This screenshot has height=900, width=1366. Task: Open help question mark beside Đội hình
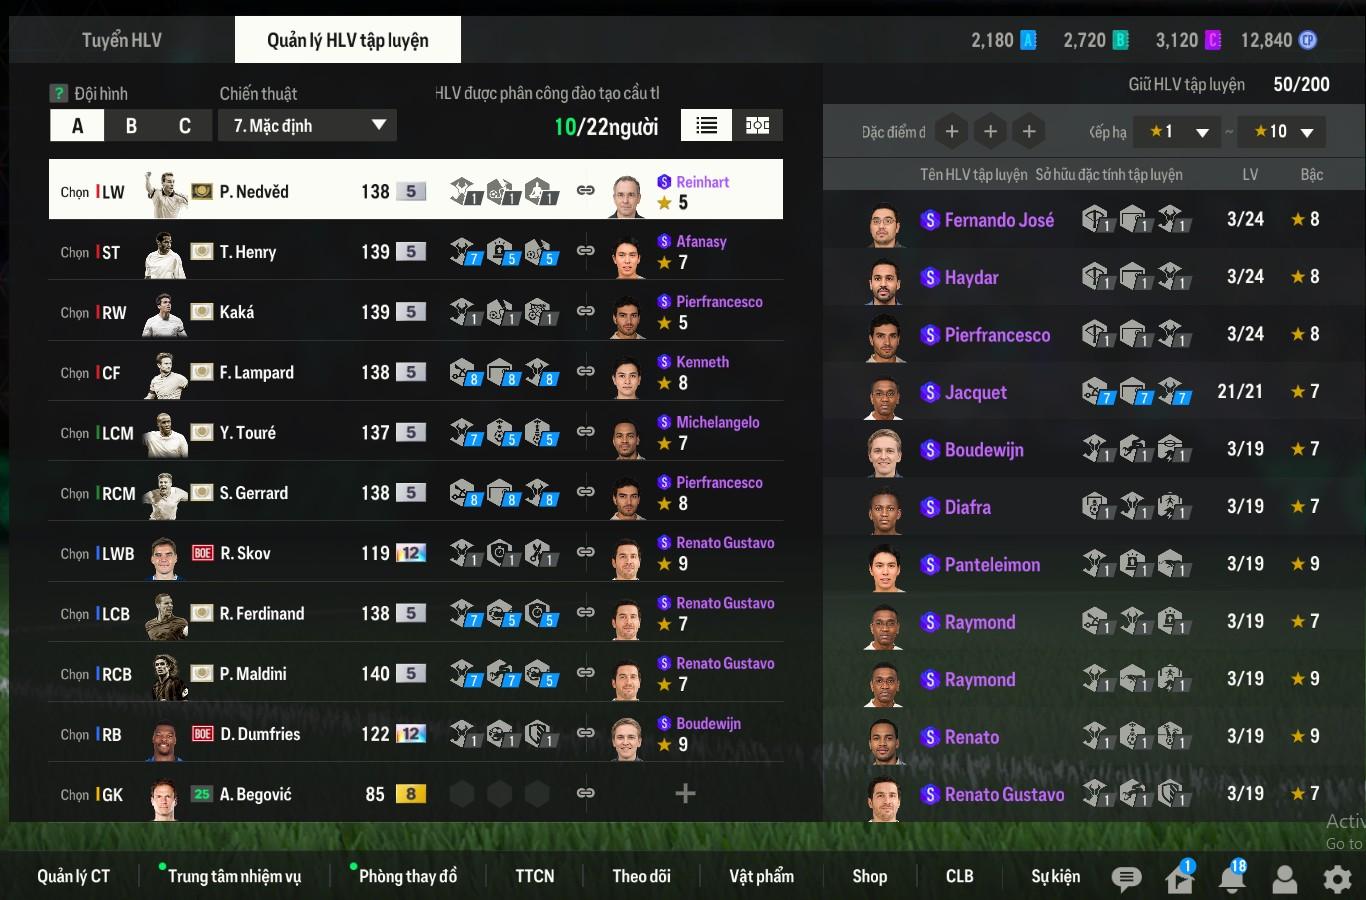59,93
